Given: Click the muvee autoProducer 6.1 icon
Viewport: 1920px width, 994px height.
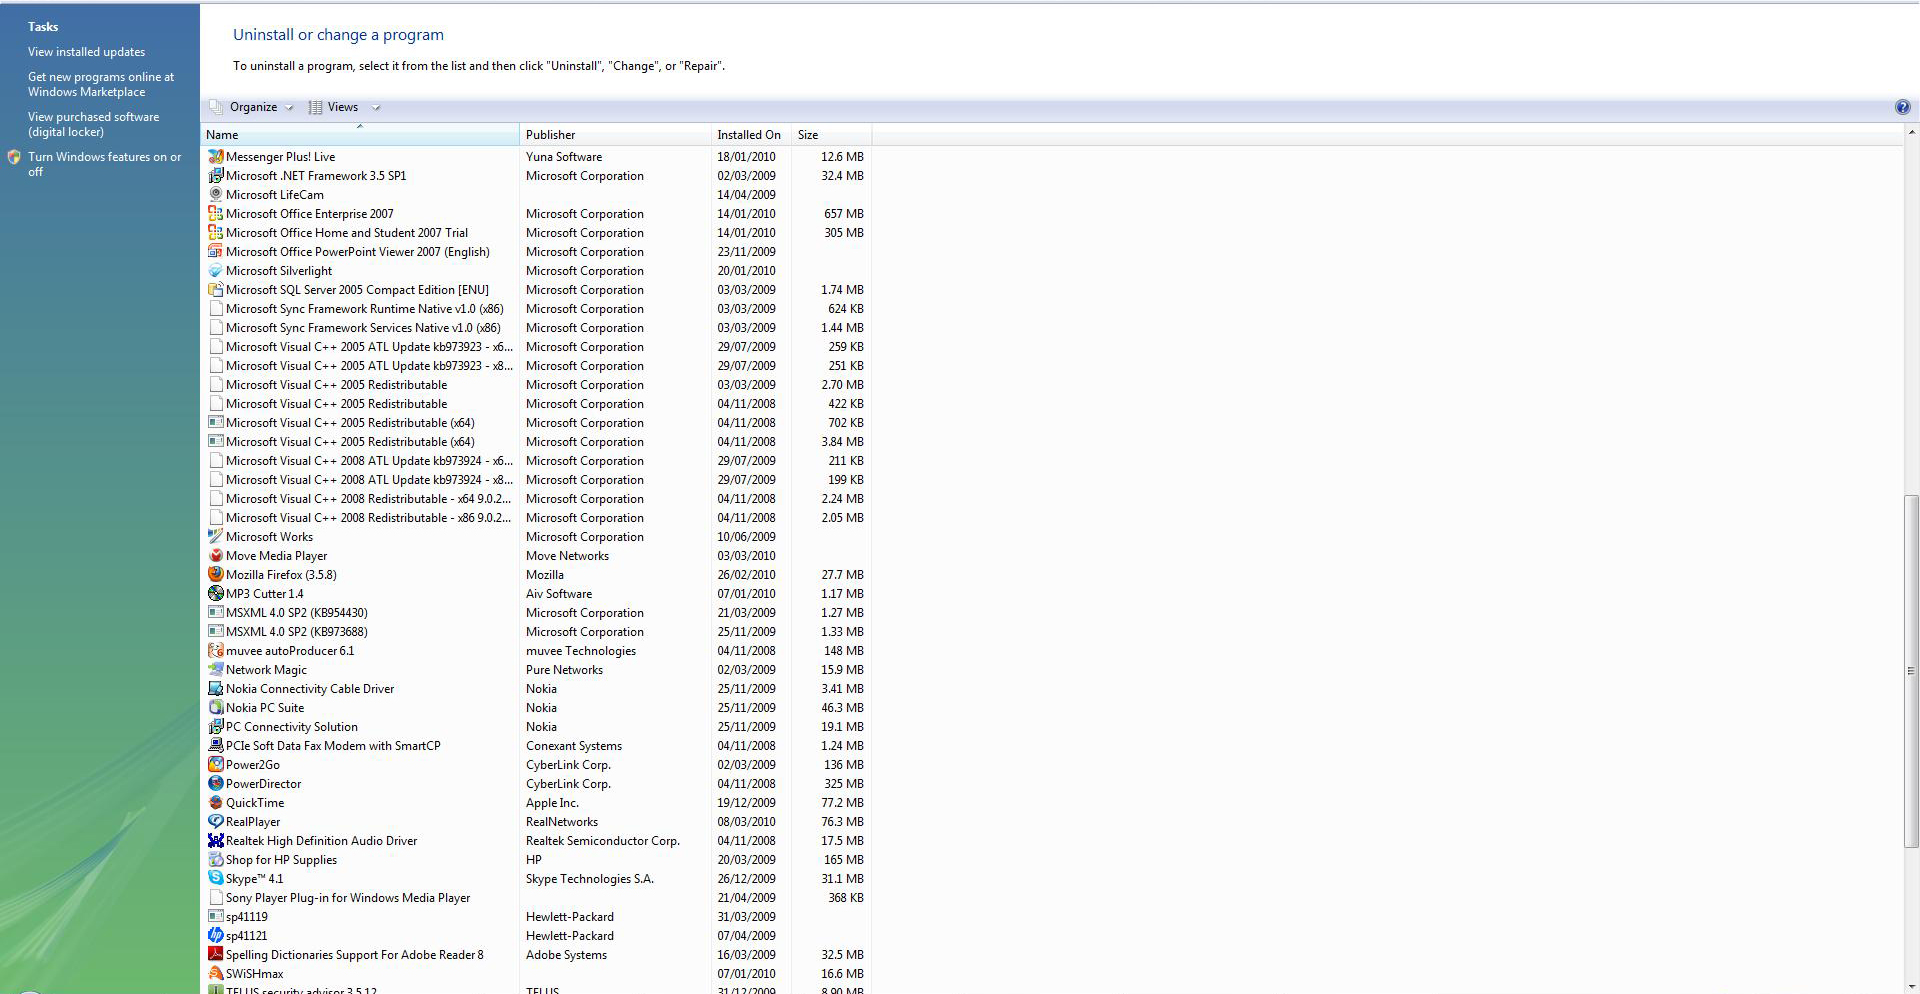Looking at the screenshot, I should click(x=215, y=650).
